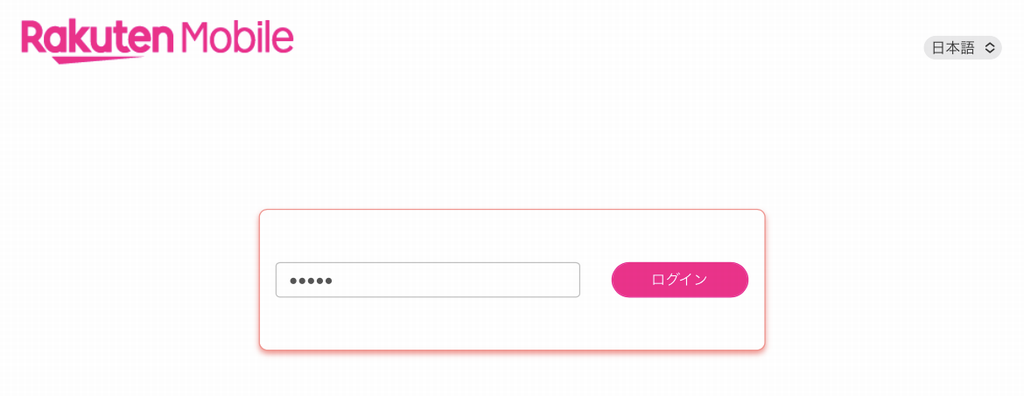Click the "Rakuten" word in the logo

(97, 38)
